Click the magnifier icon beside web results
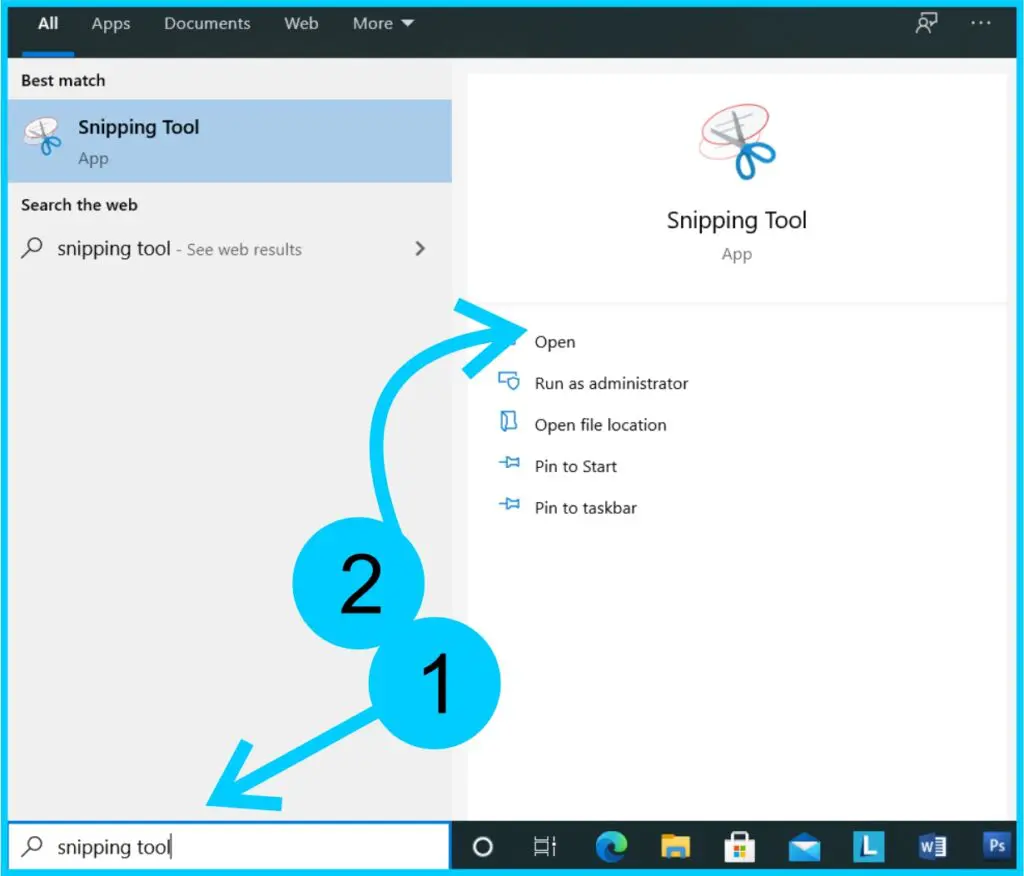The image size is (1024, 876). click(32, 248)
